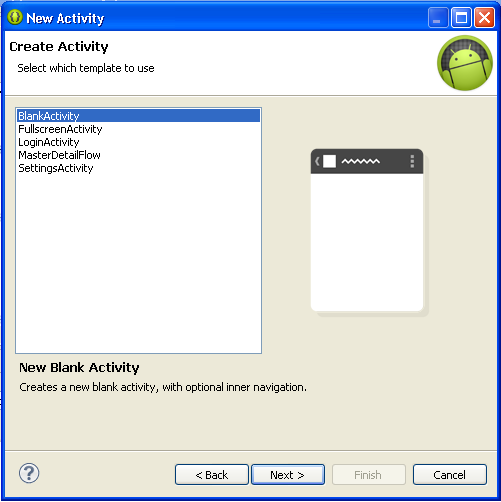Click the white app icon square in preview
The image size is (501, 502).
click(x=329, y=162)
